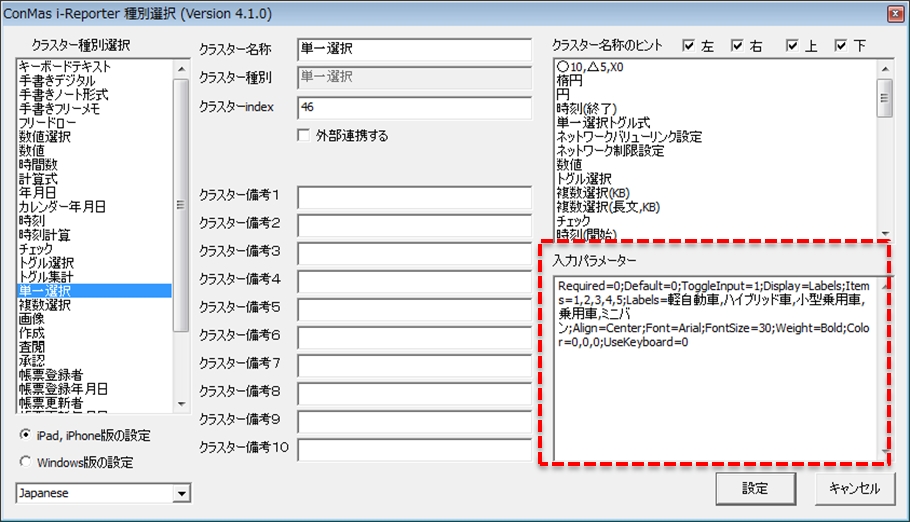Select the Windows版の設定 radio button
This screenshot has width=910, height=522.
pyautogui.click(x=25, y=462)
